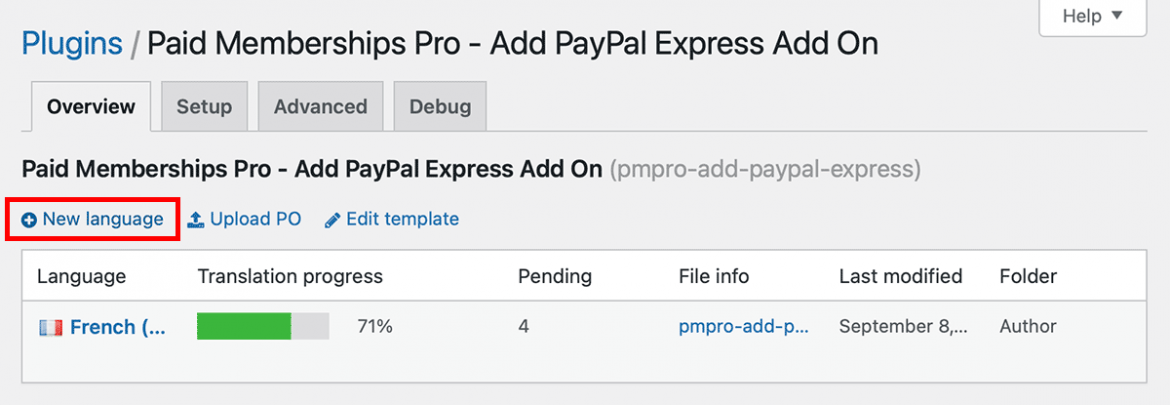Click the Pending column header
Viewport: 1170px width, 405px height.
[x=554, y=276]
